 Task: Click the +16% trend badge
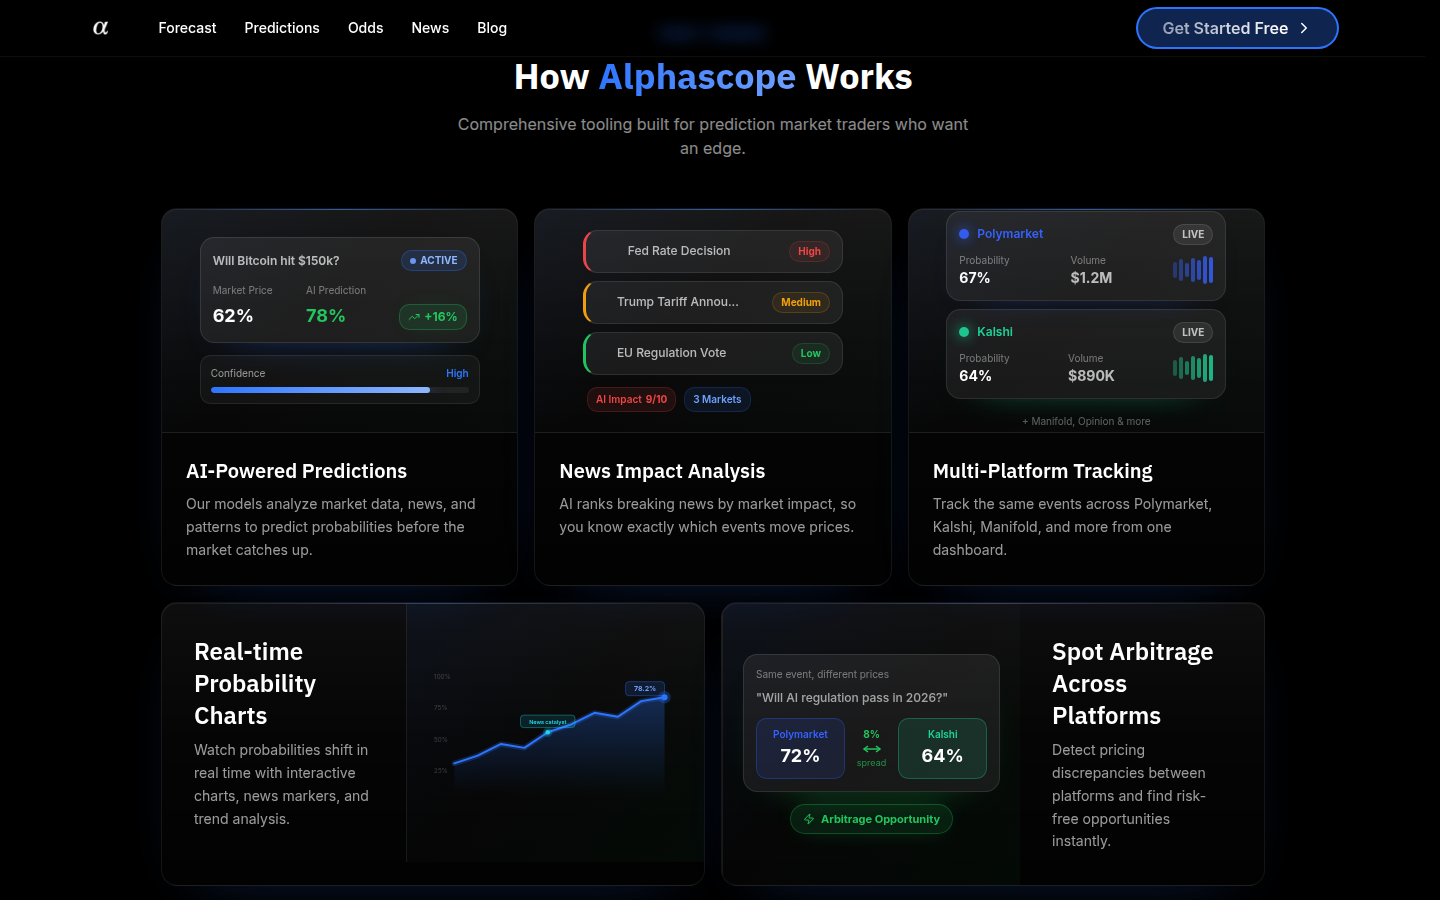433,317
